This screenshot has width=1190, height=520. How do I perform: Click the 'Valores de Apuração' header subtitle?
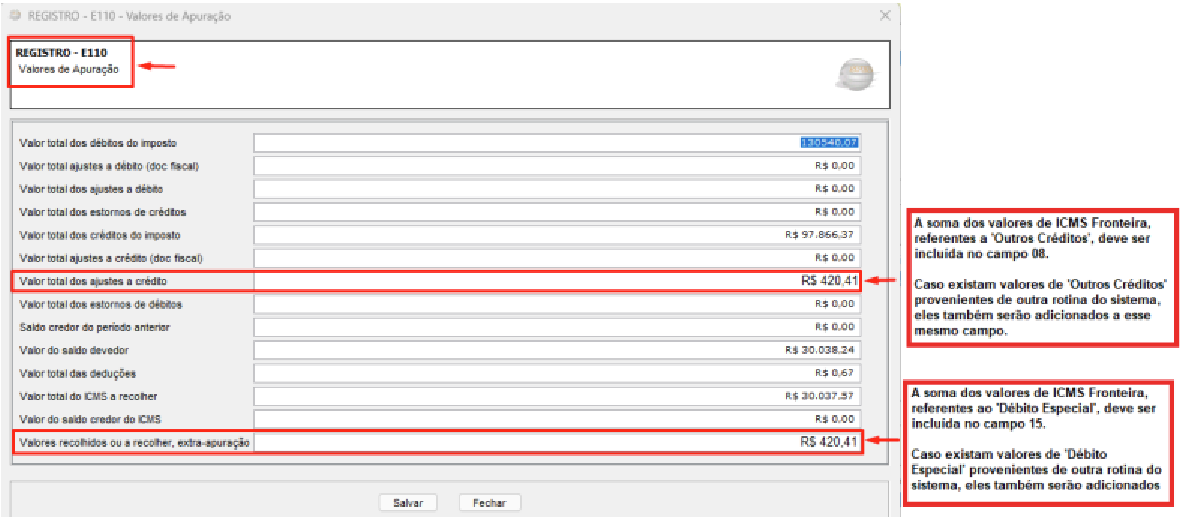tap(69, 69)
